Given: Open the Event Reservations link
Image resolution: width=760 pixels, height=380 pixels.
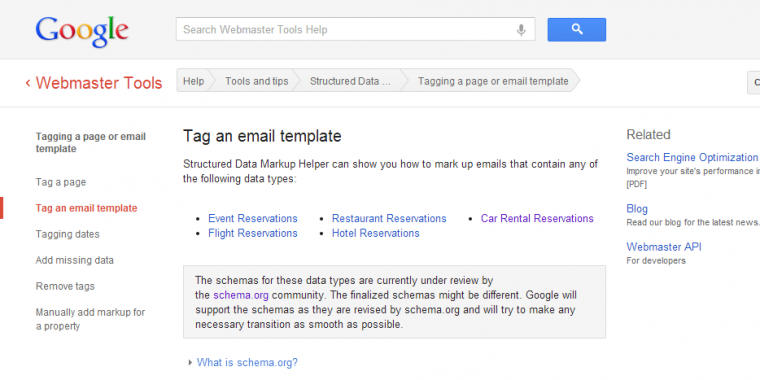Looking at the screenshot, I should [x=253, y=219].
